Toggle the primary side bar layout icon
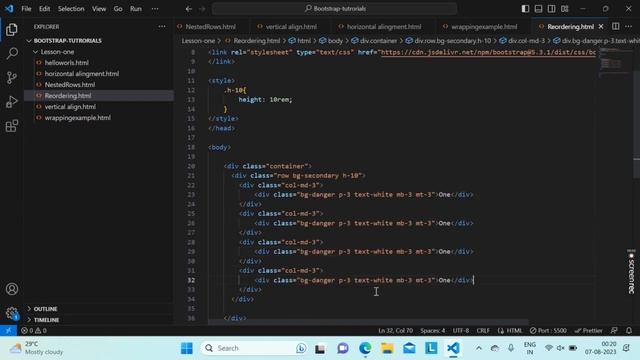Screen dimensions: 640x360 tap(525, 9)
